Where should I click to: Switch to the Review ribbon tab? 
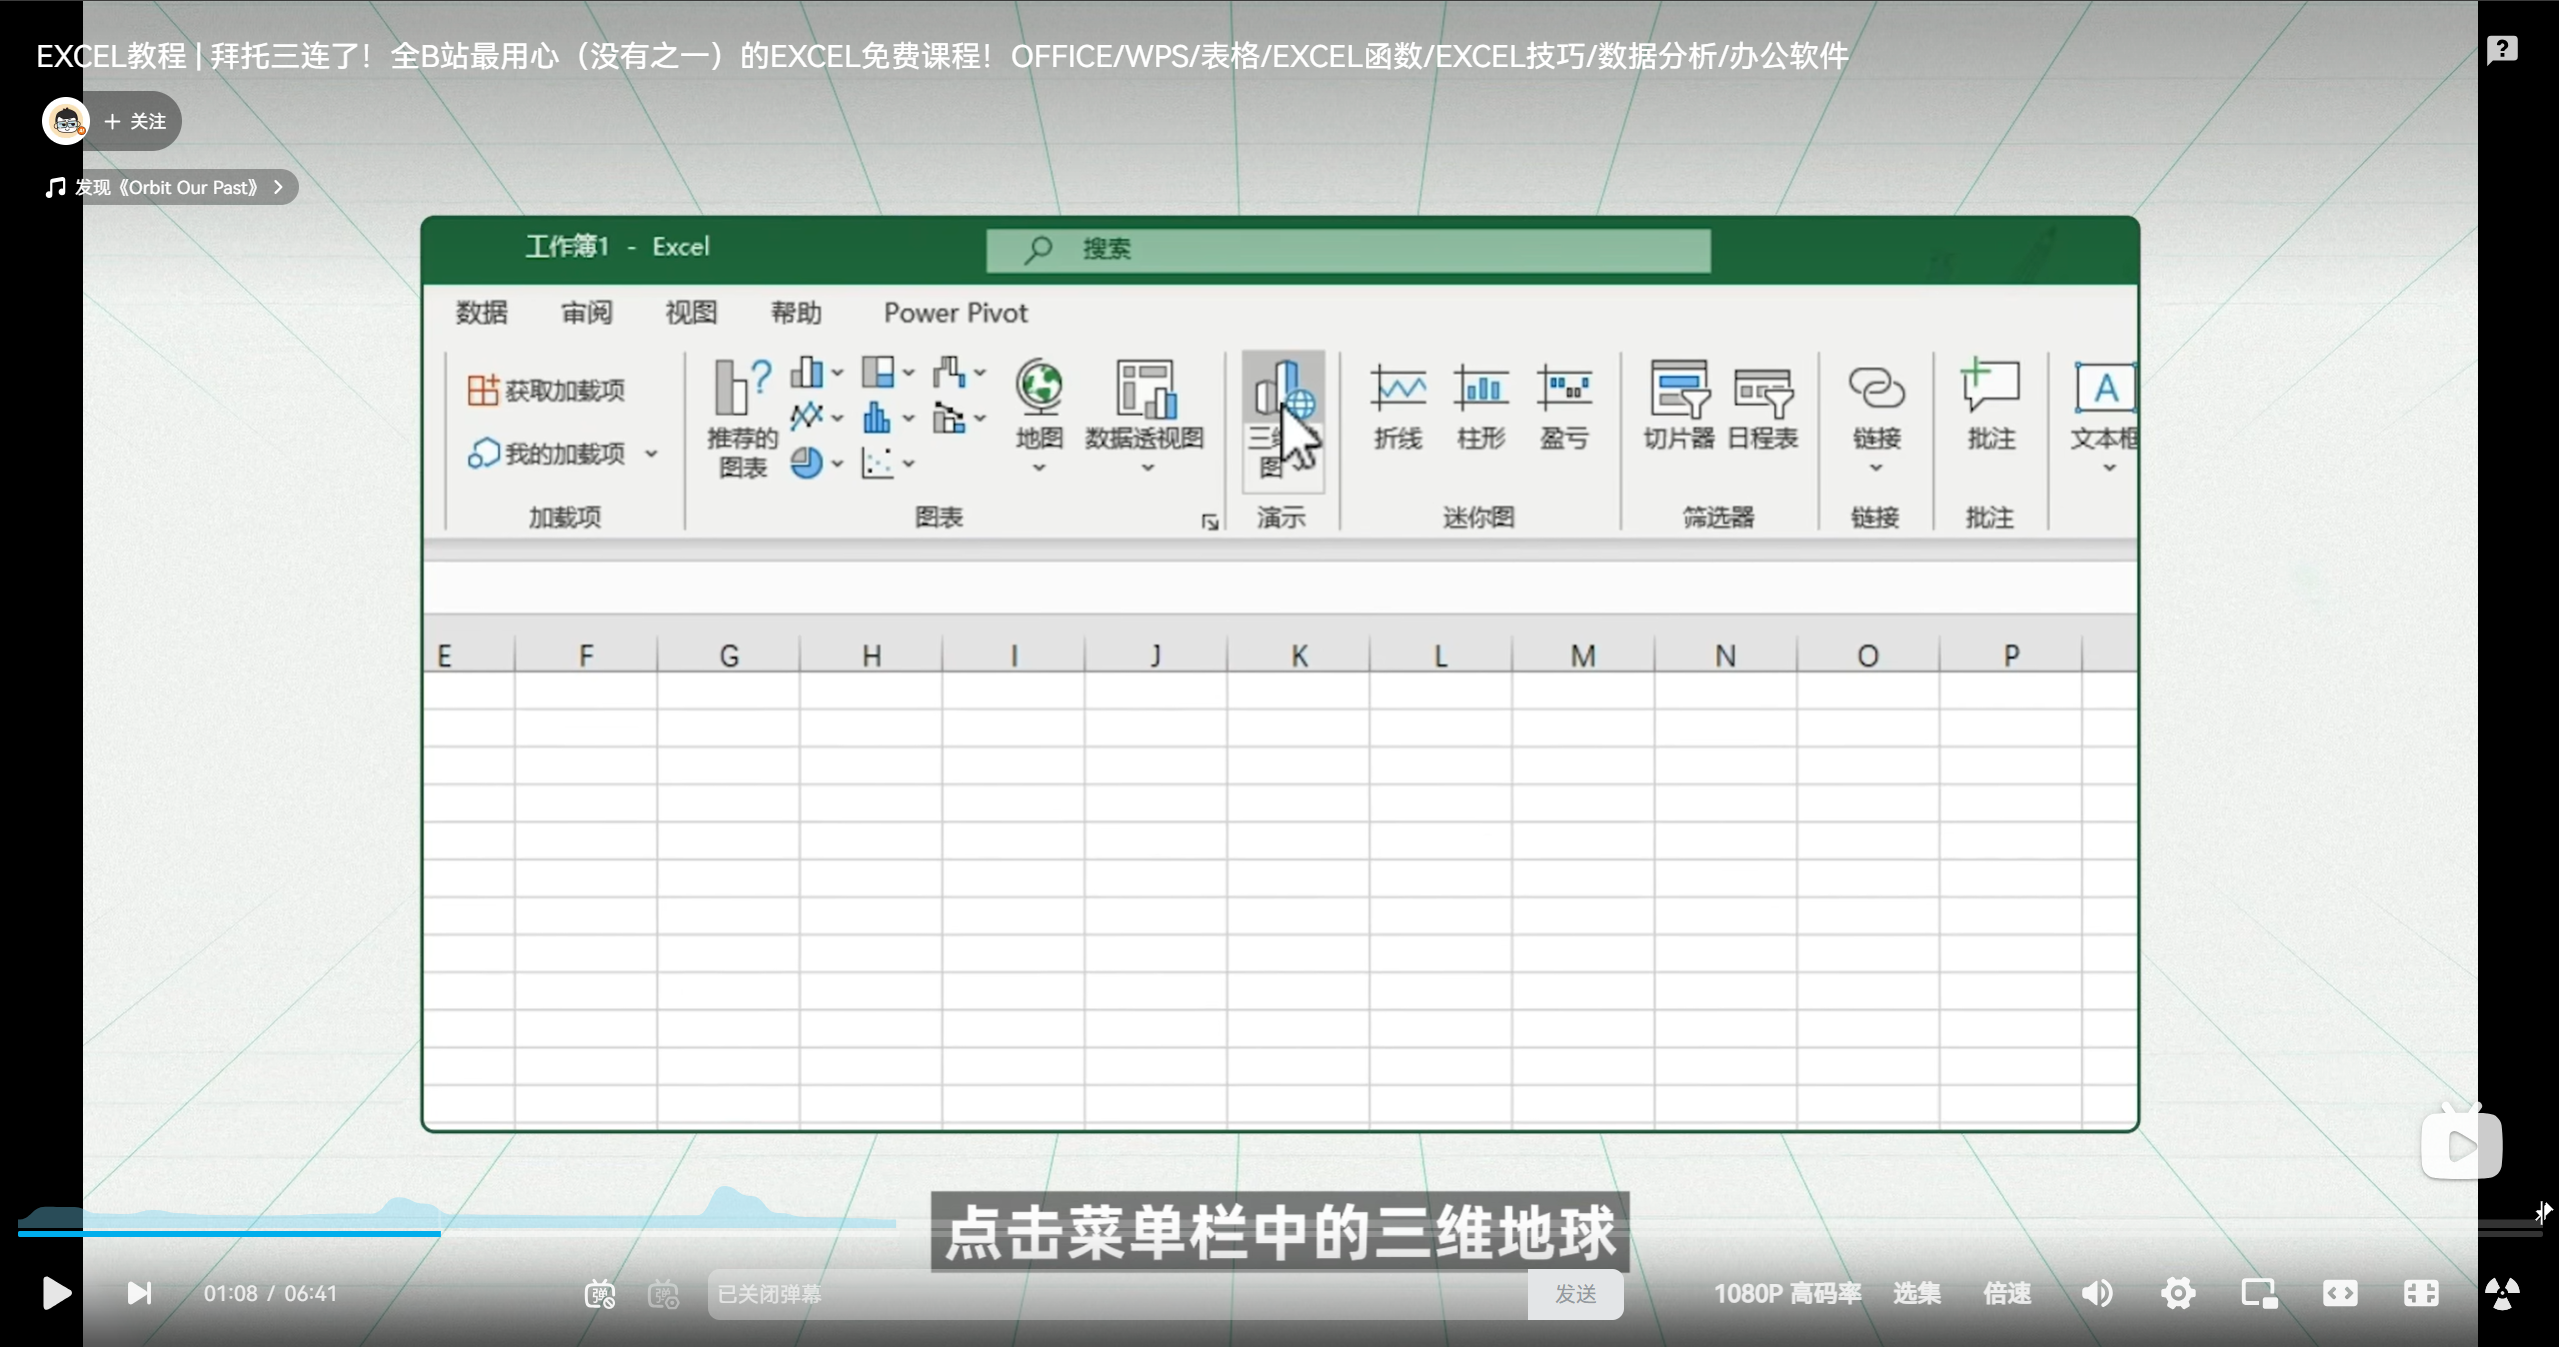(586, 313)
